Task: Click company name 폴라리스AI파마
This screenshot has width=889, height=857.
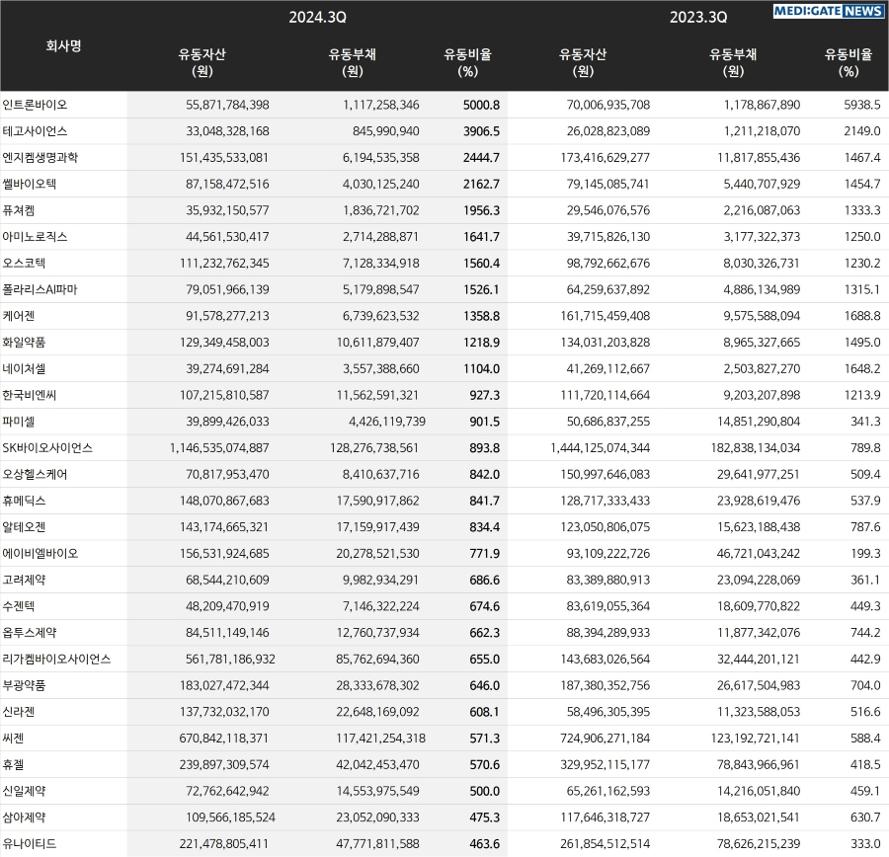Action: [x=40, y=289]
